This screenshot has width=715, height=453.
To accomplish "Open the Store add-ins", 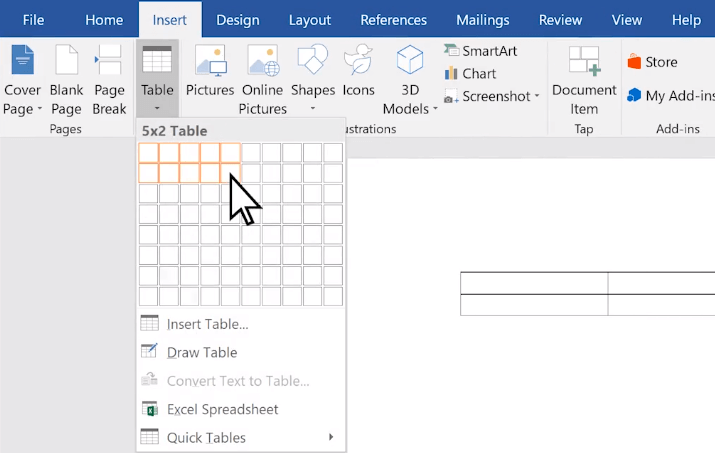I will (x=652, y=62).
